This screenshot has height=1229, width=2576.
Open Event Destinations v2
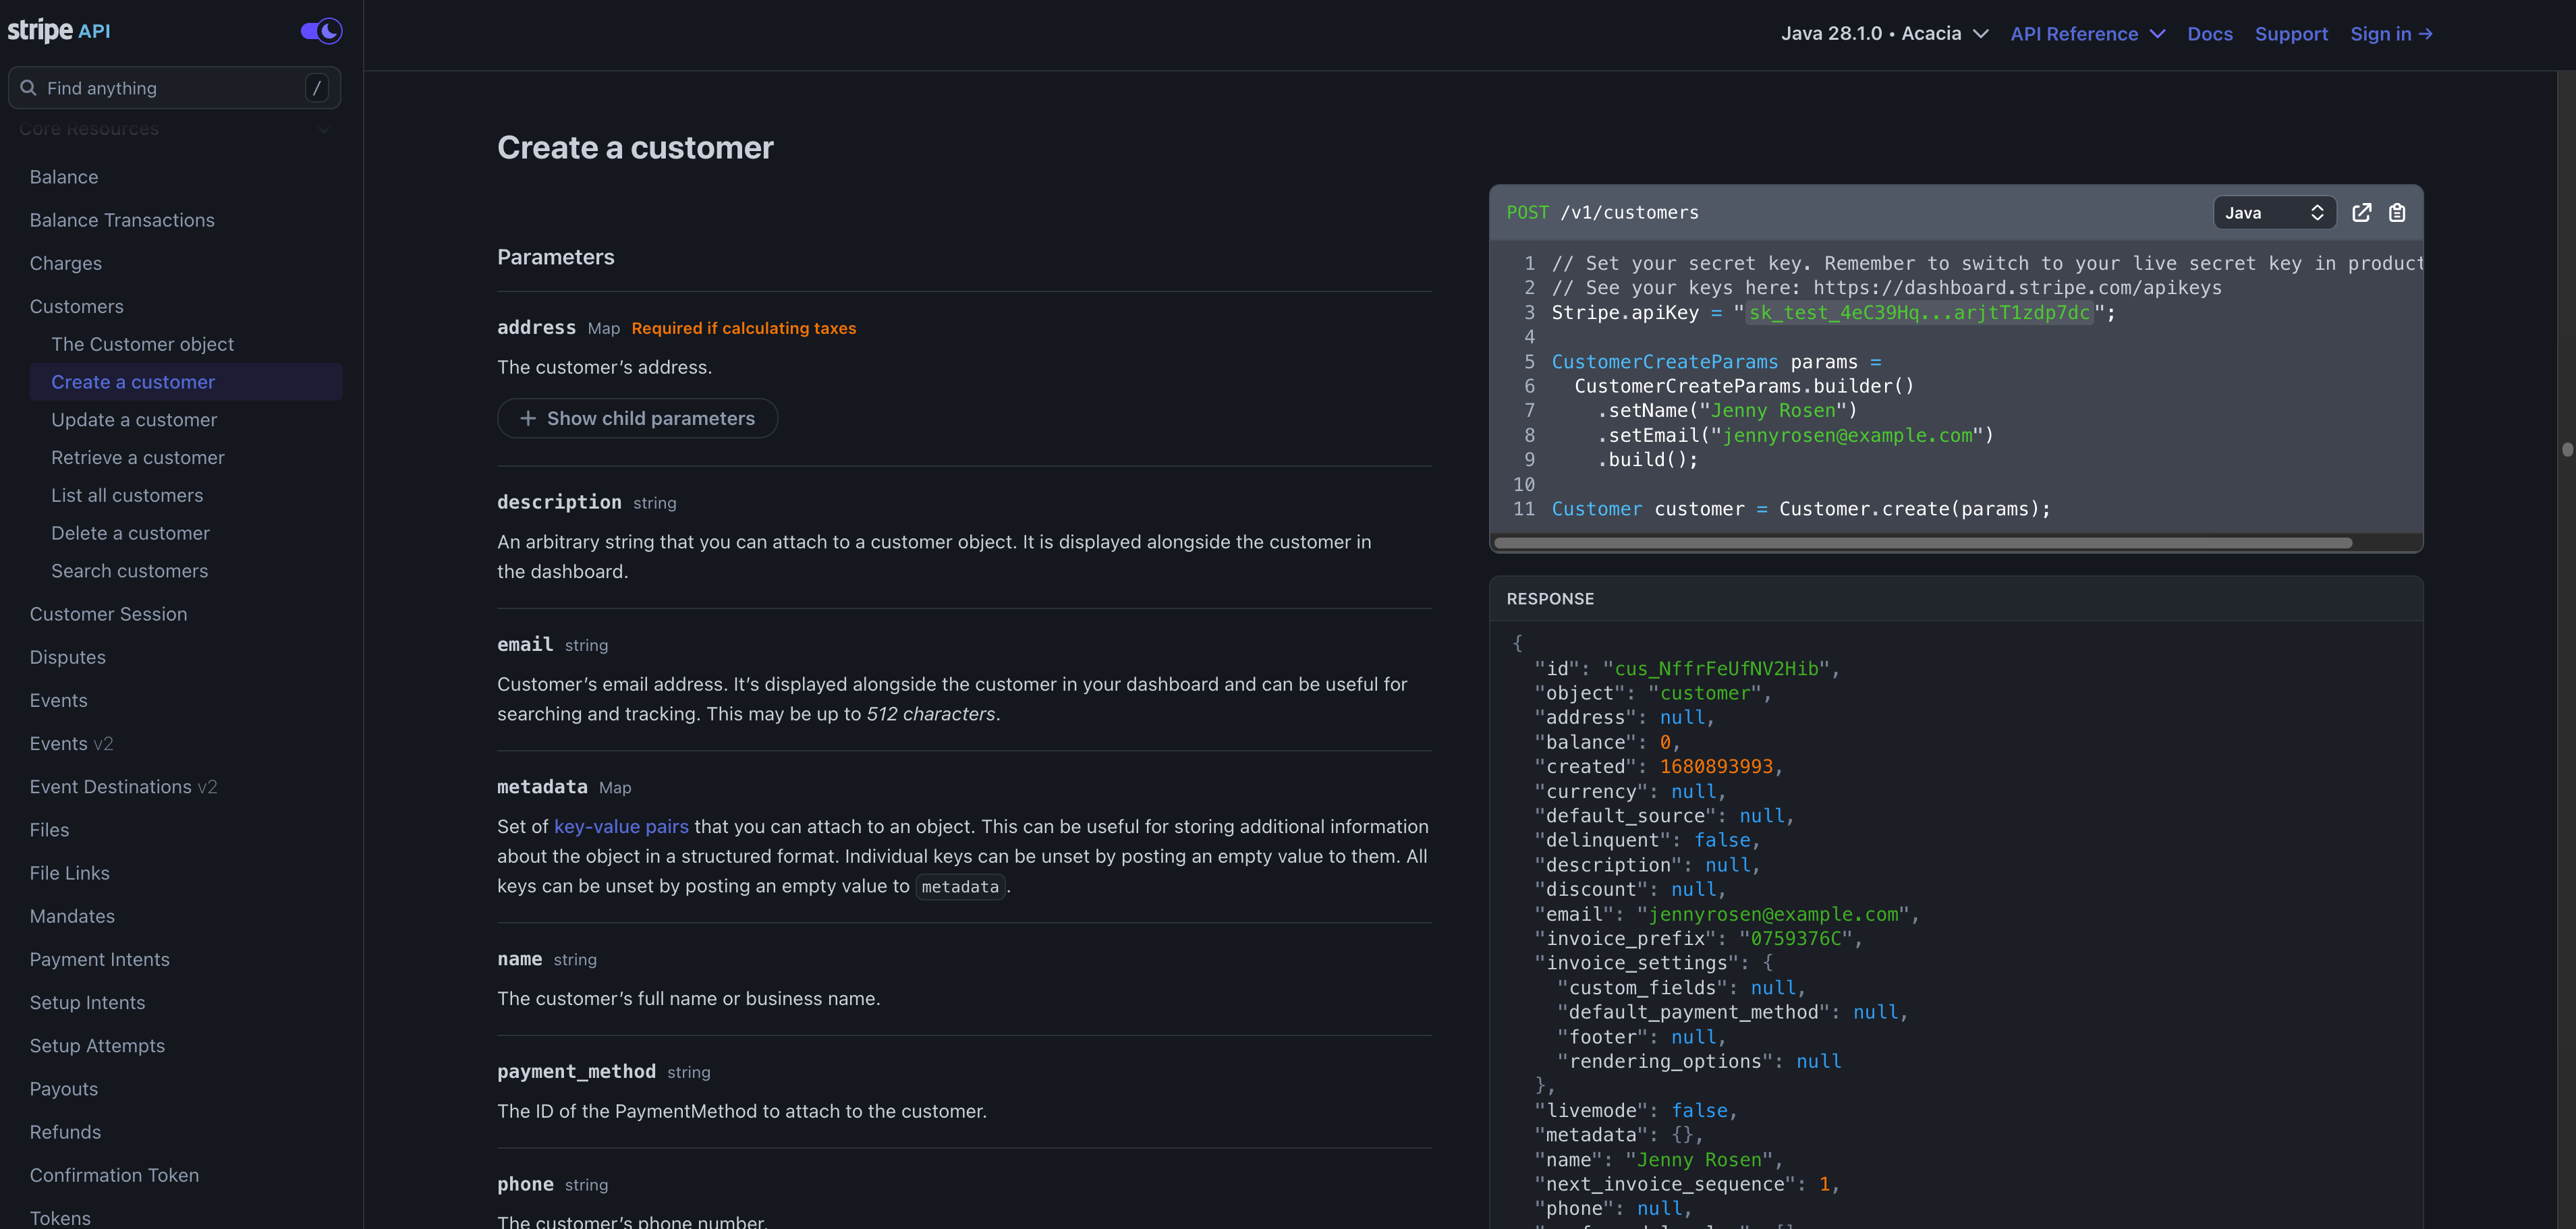click(123, 786)
